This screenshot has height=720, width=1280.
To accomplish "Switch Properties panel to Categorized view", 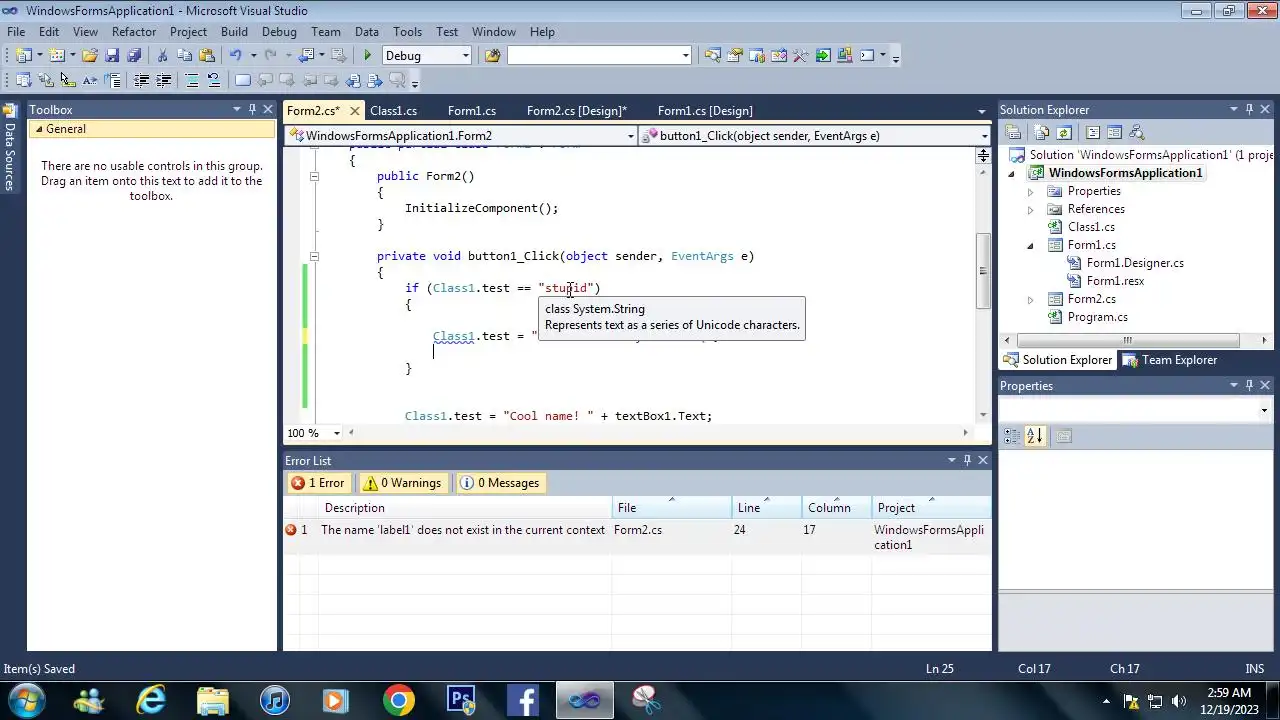I will (1012, 436).
